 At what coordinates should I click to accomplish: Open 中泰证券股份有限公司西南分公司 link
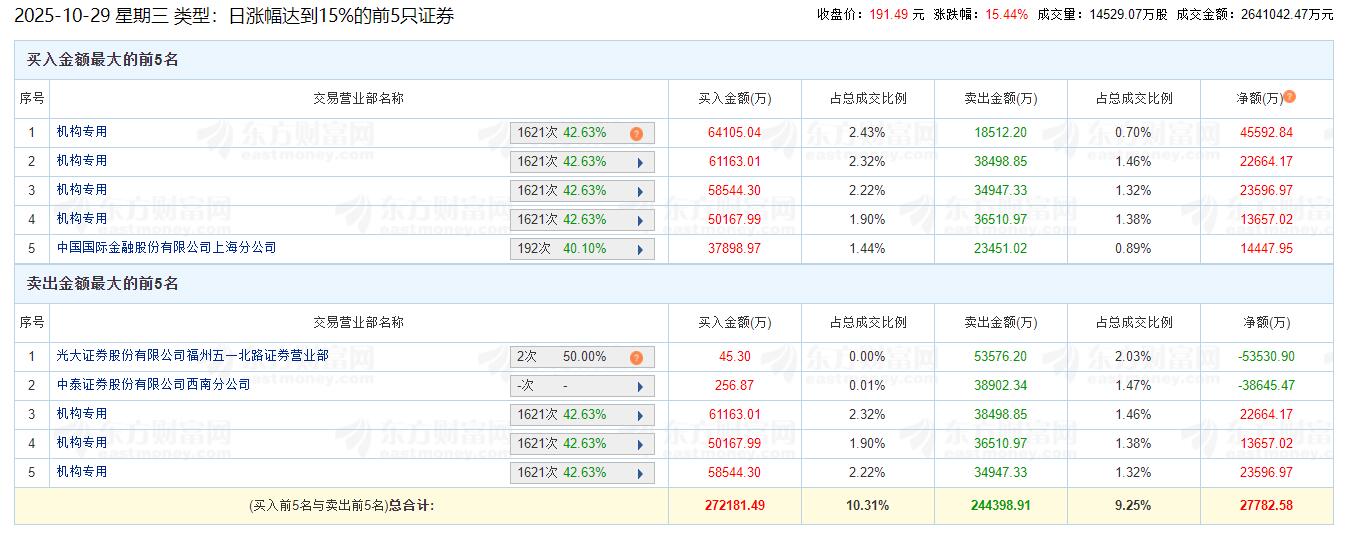pyautogui.click(x=153, y=385)
